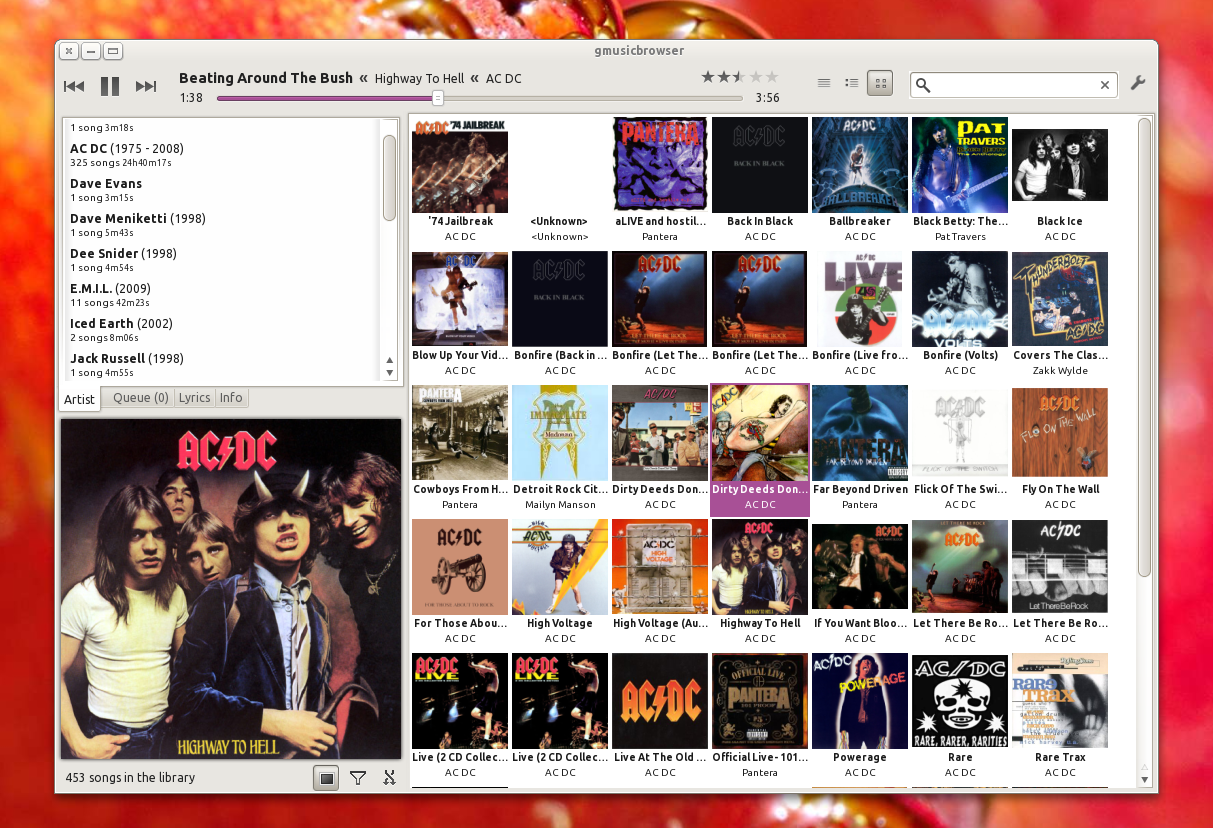
Task: Clear the search field with X
Action: coord(1105,85)
